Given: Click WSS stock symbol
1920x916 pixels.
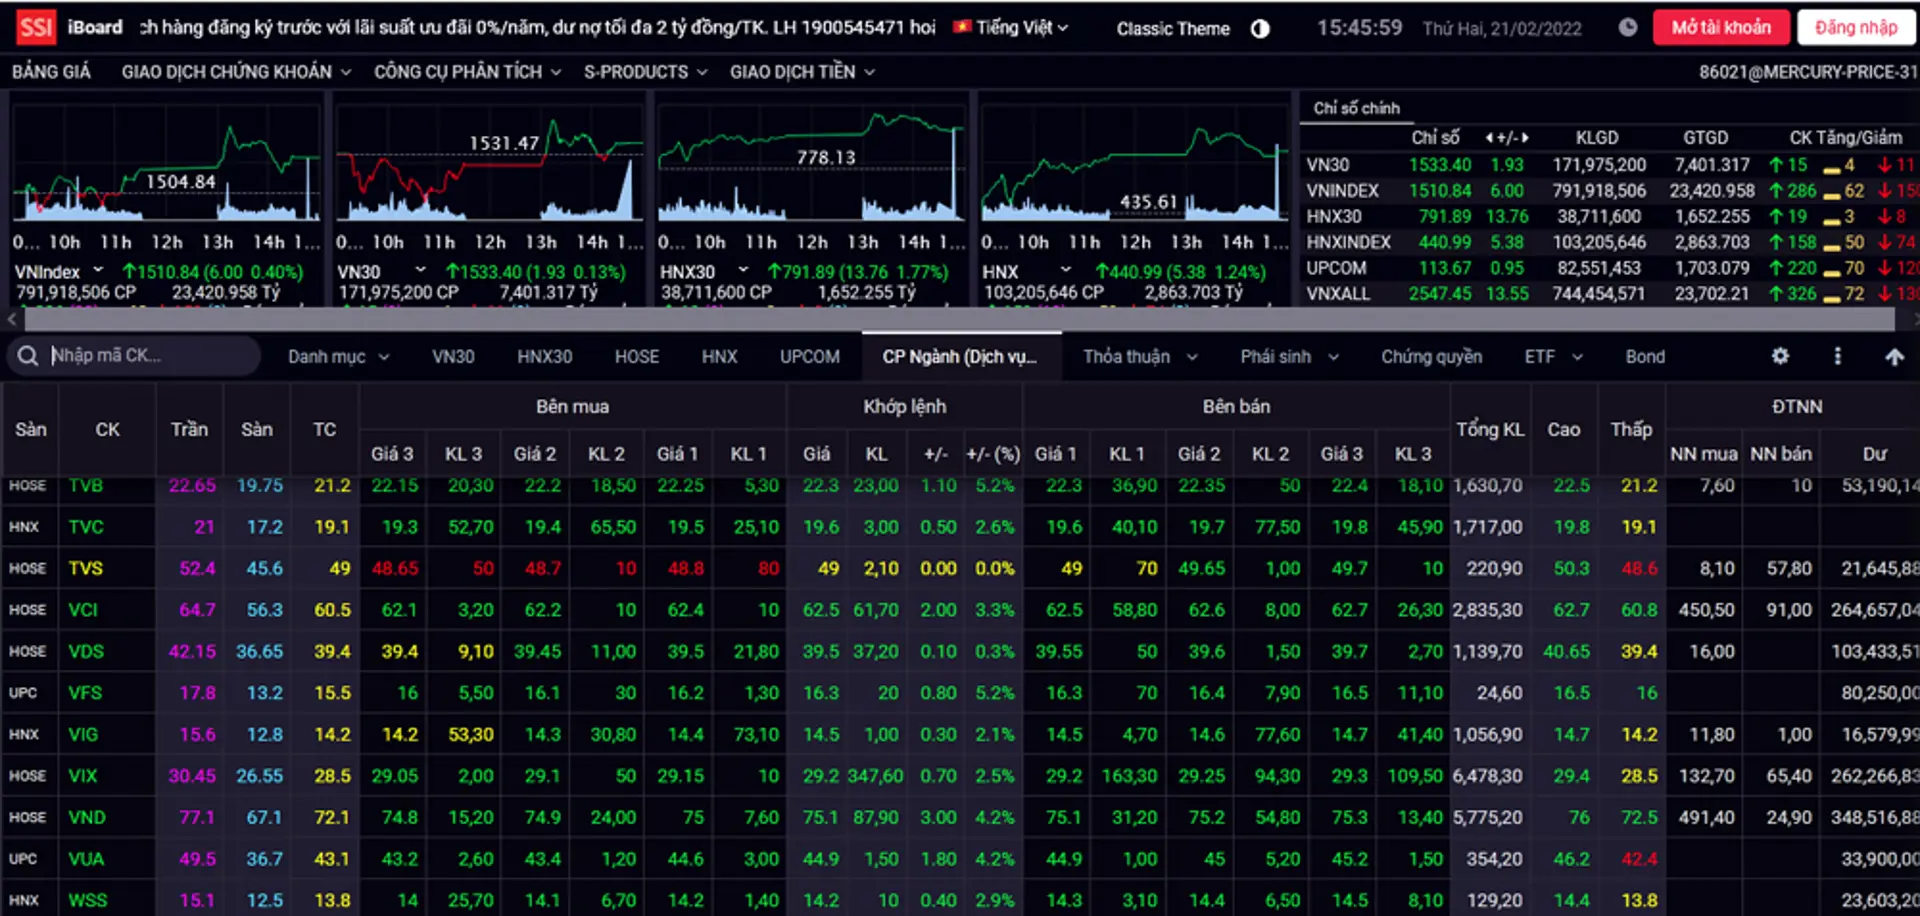Looking at the screenshot, I should [x=88, y=900].
